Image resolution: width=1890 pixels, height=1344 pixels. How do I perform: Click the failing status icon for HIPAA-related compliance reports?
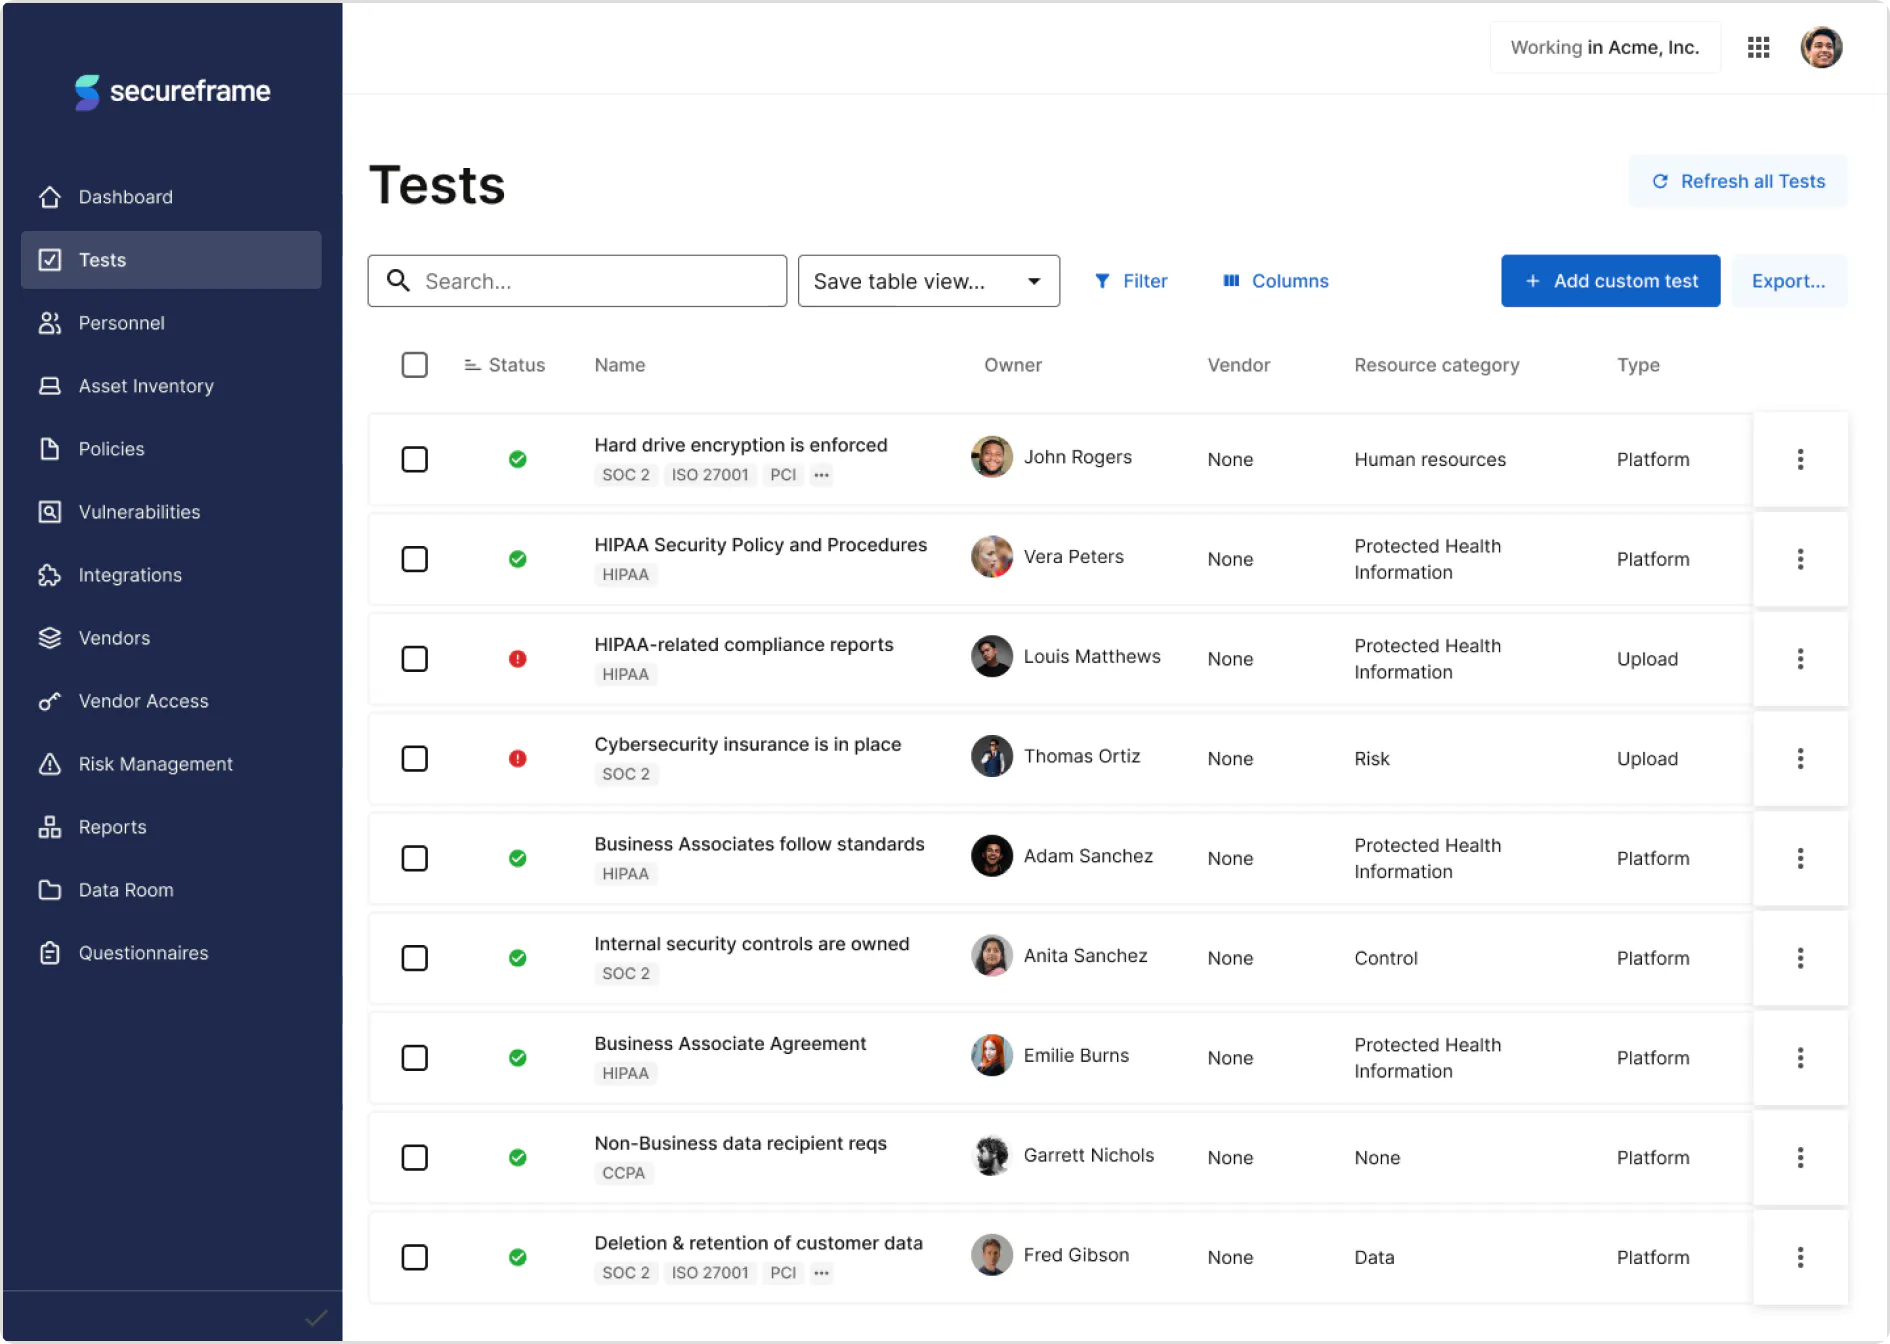click(x=517, y=659)
